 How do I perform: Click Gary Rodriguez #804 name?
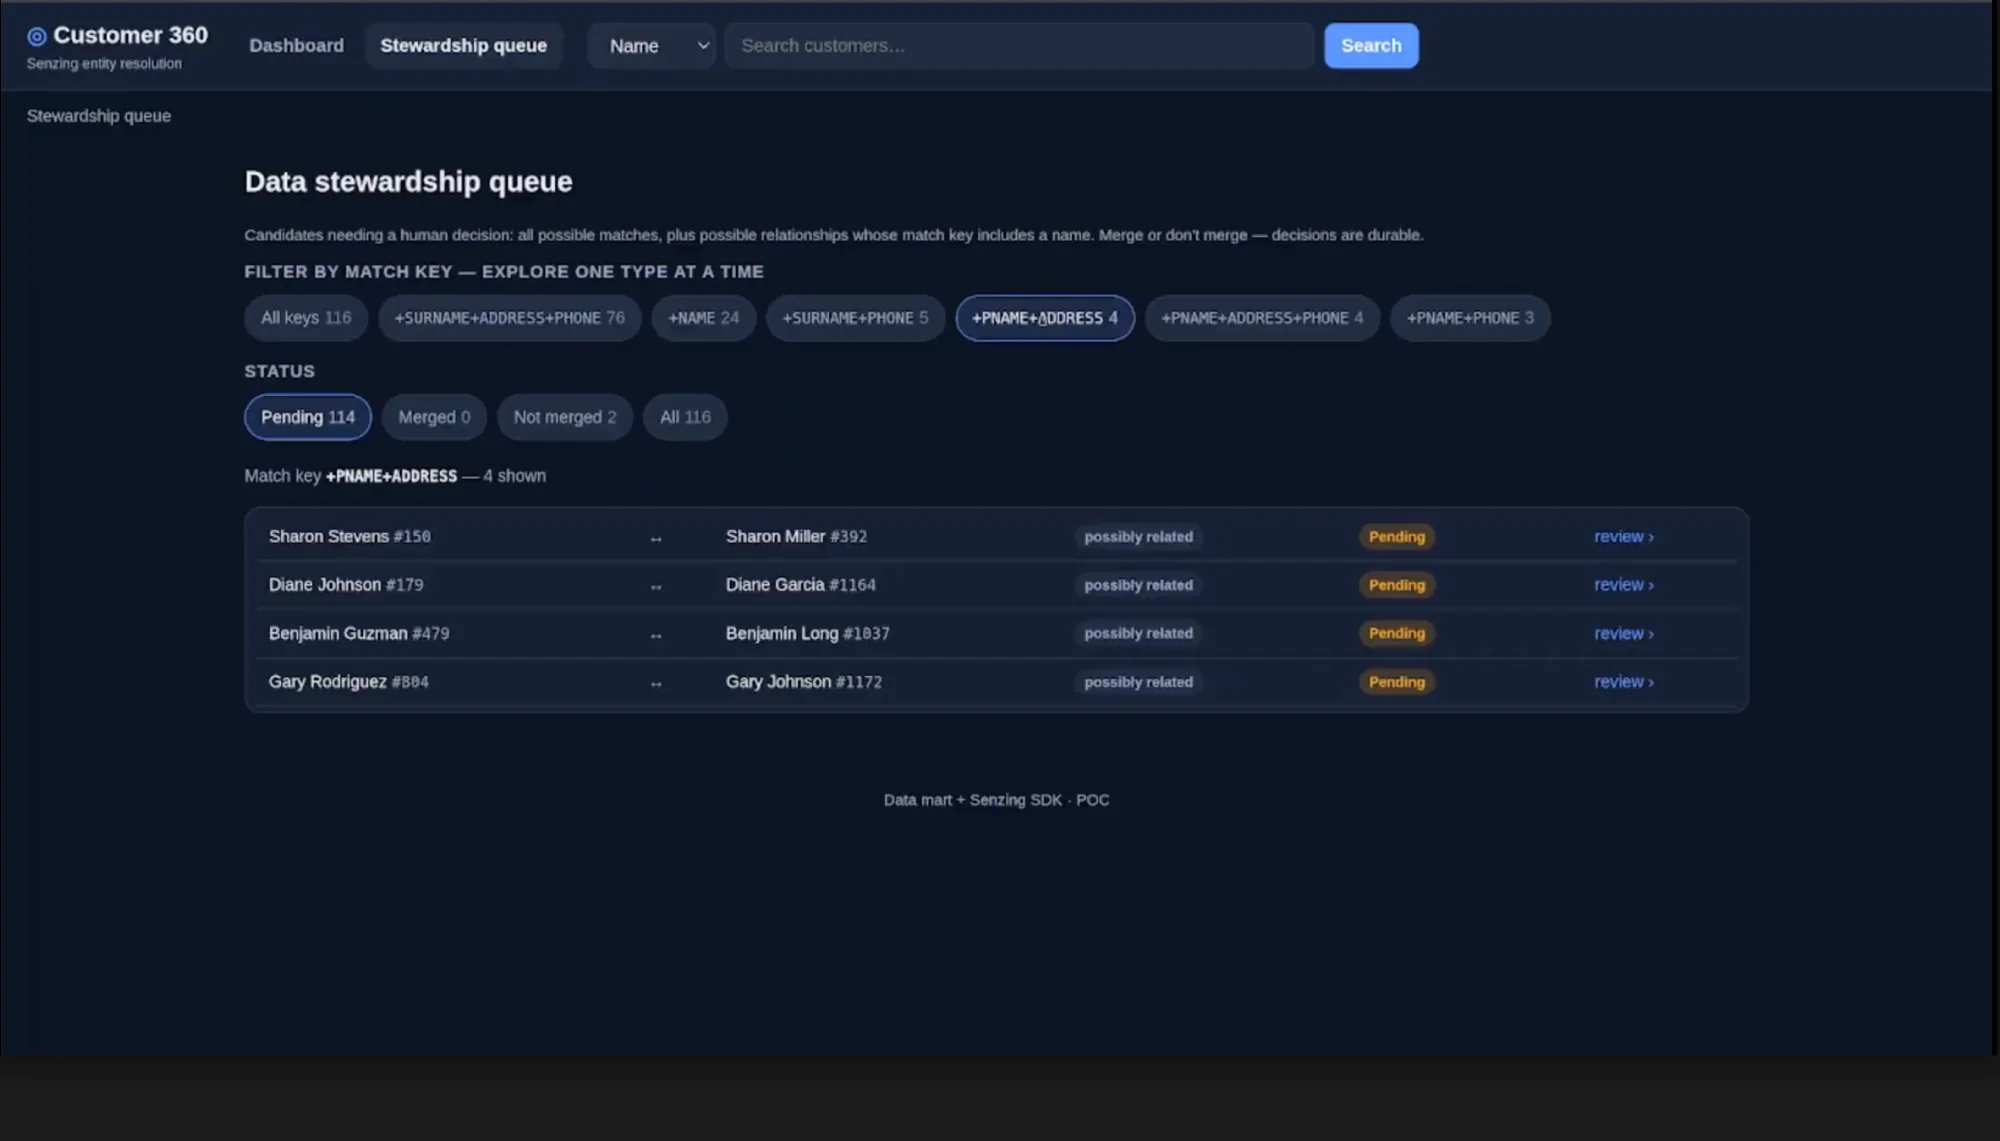click(x=349, y=682)
